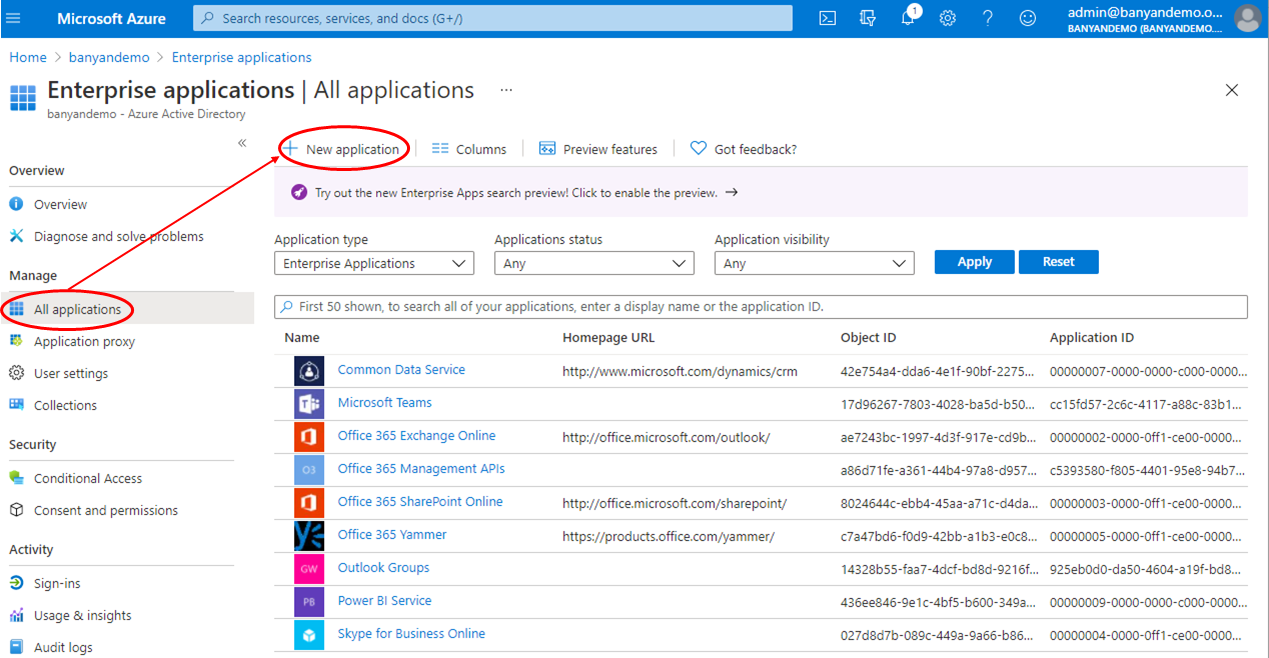This screenshot has width=1269, height=658.
Task: Go to Sign-ins under Activity
Action: point(57,584)
